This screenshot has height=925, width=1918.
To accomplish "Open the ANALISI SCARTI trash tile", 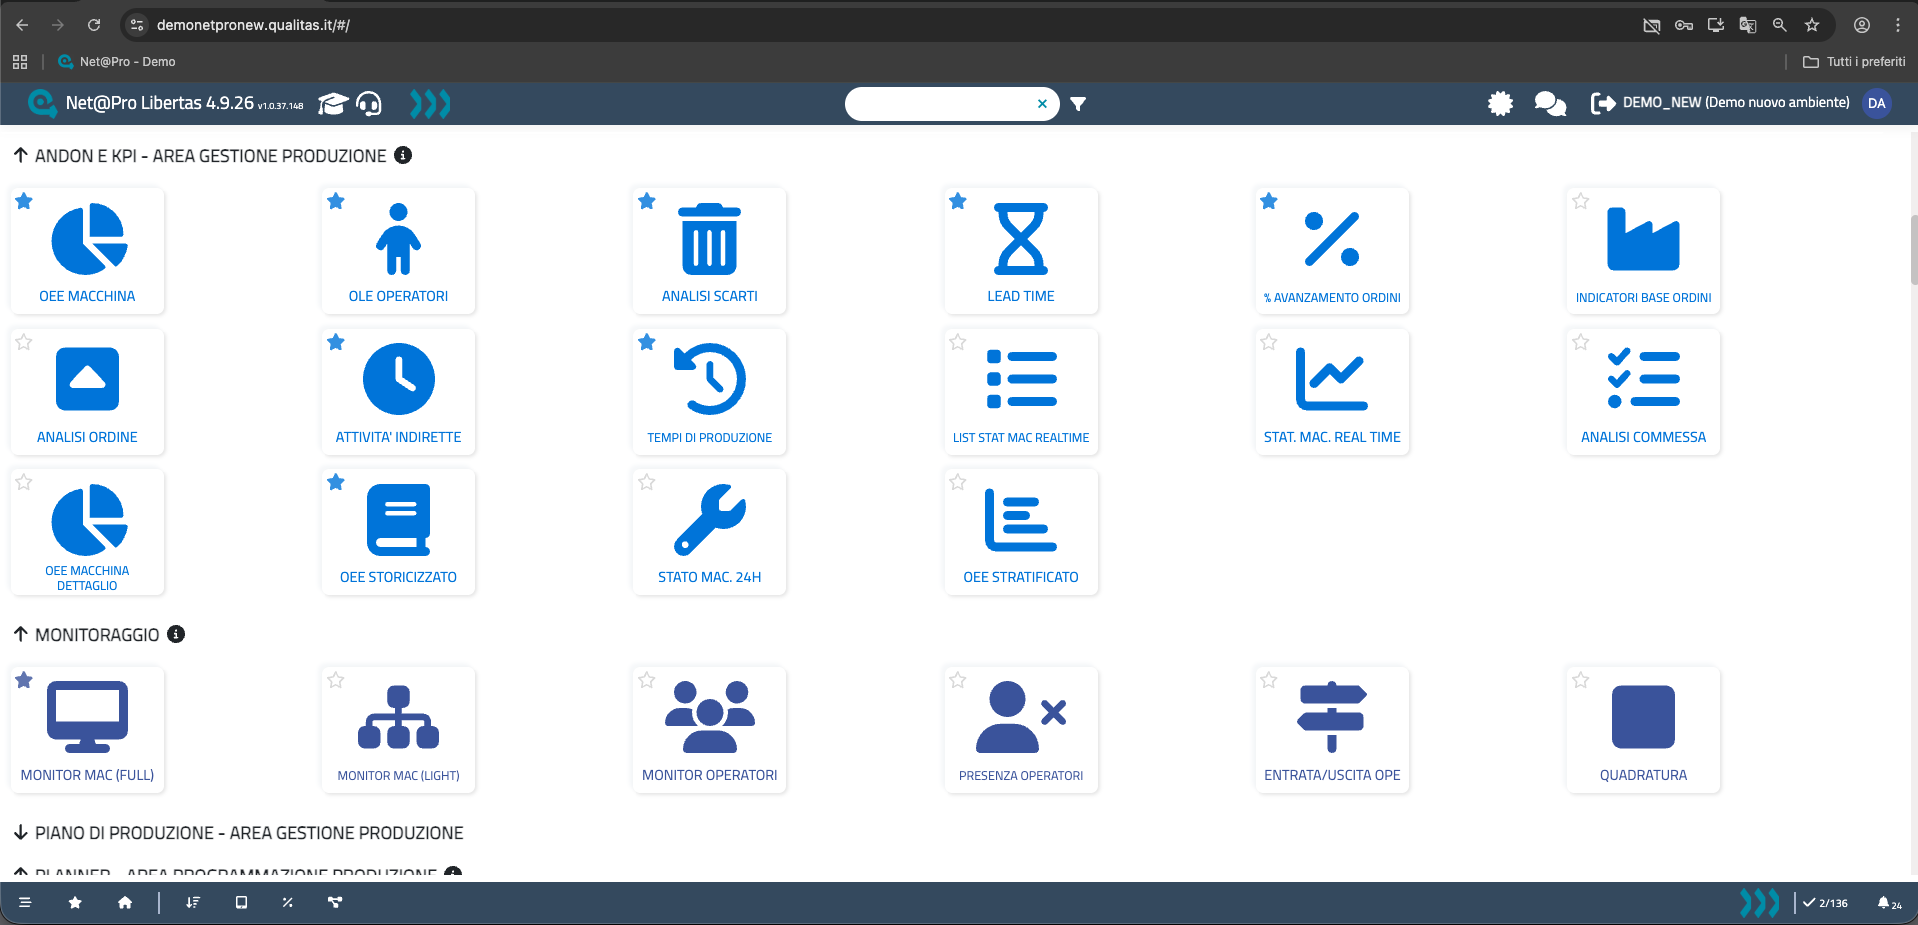I will click(710, 251).
